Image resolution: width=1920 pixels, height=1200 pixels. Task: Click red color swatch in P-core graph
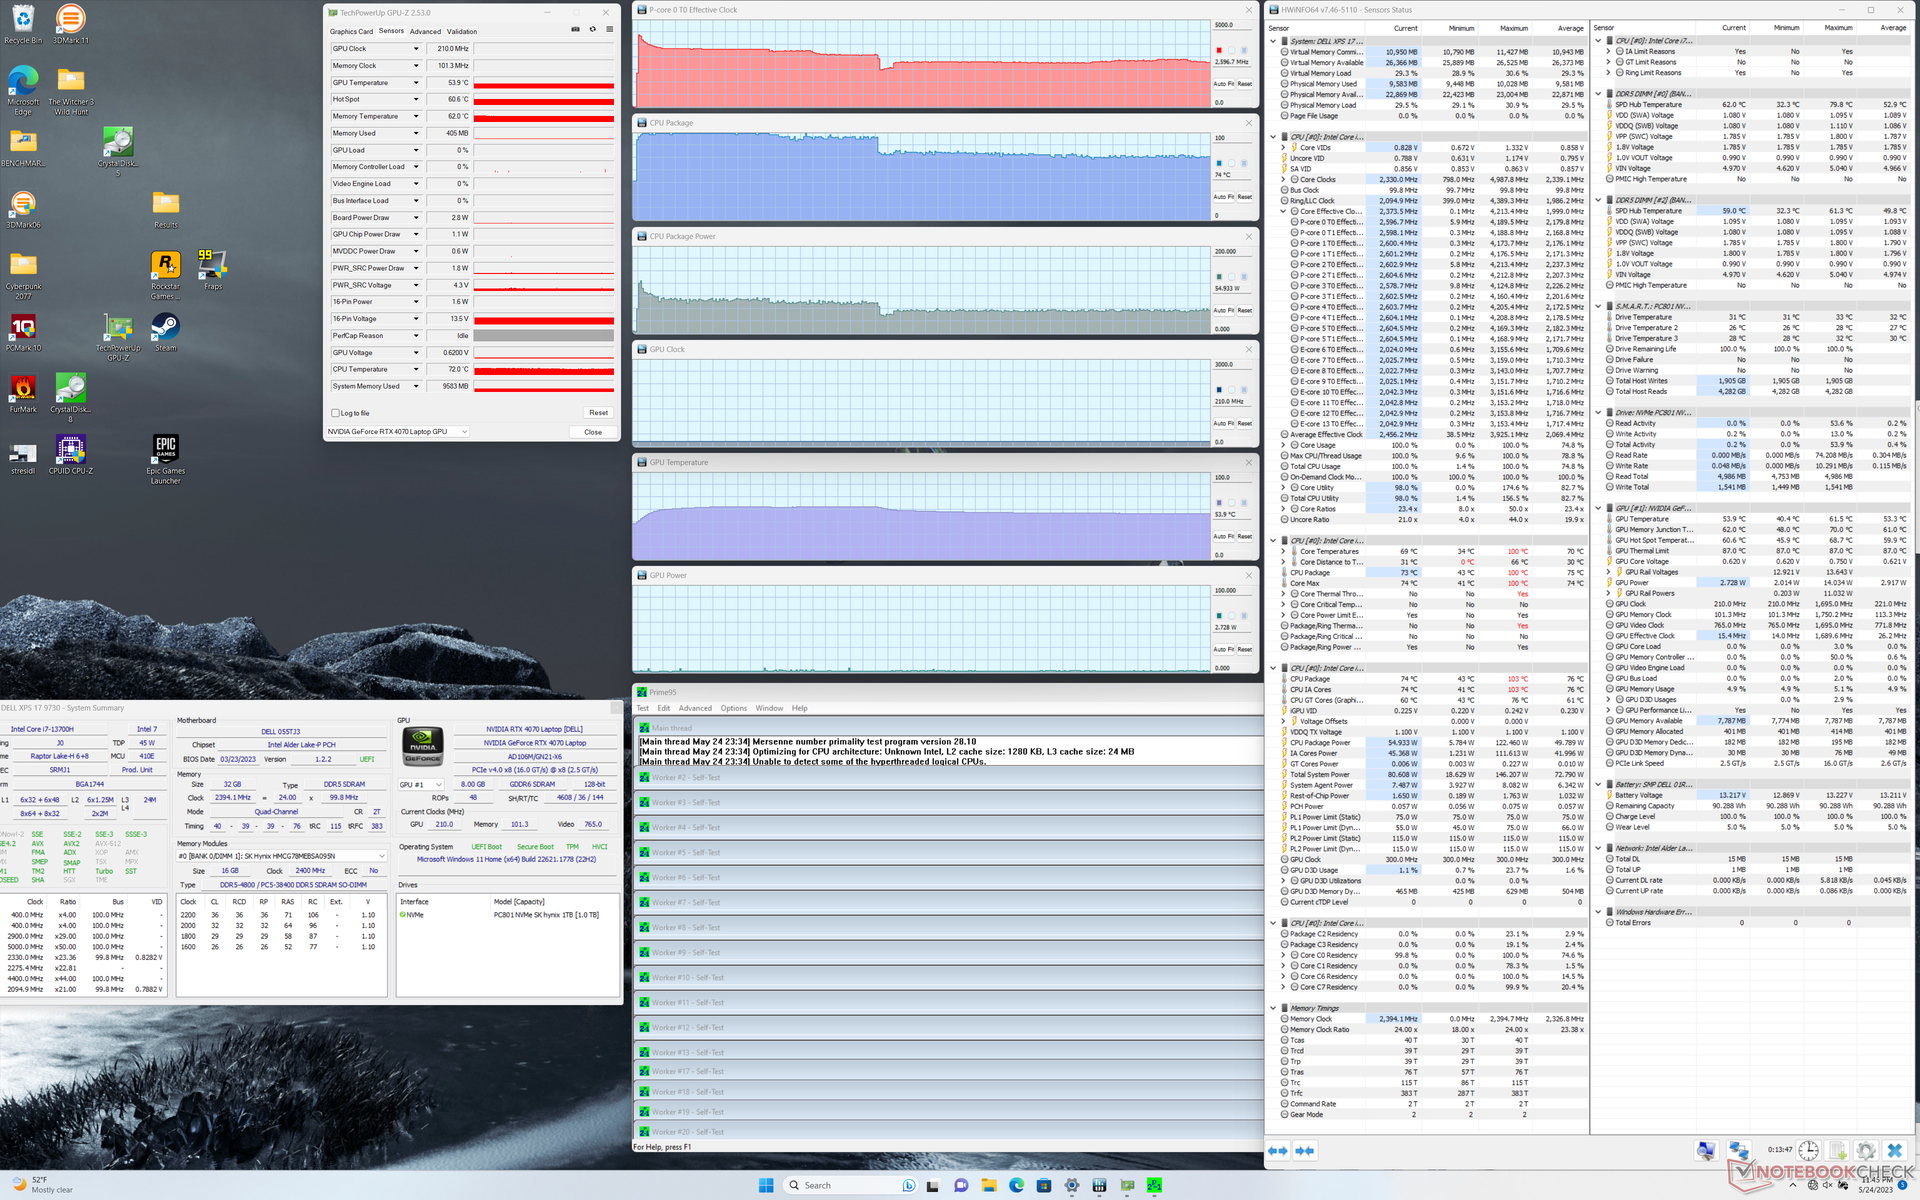1219,50
